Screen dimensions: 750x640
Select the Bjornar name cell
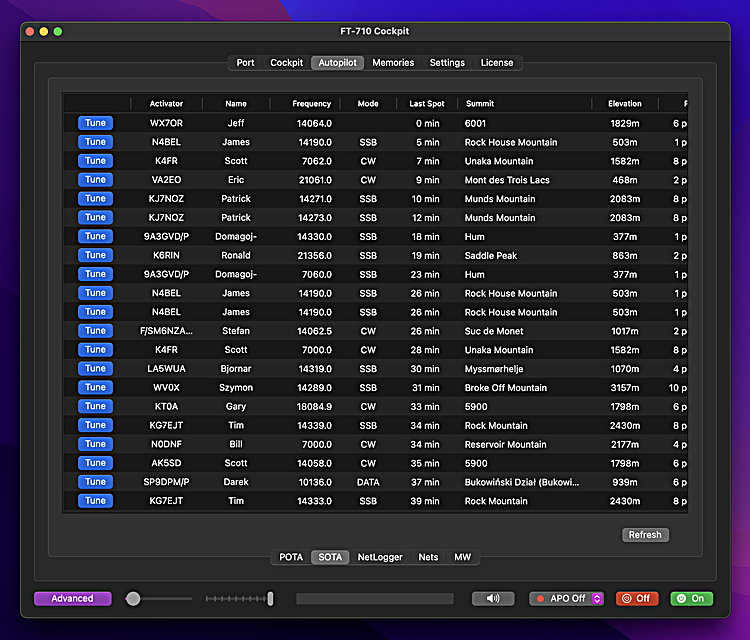[x=236, y=369]
